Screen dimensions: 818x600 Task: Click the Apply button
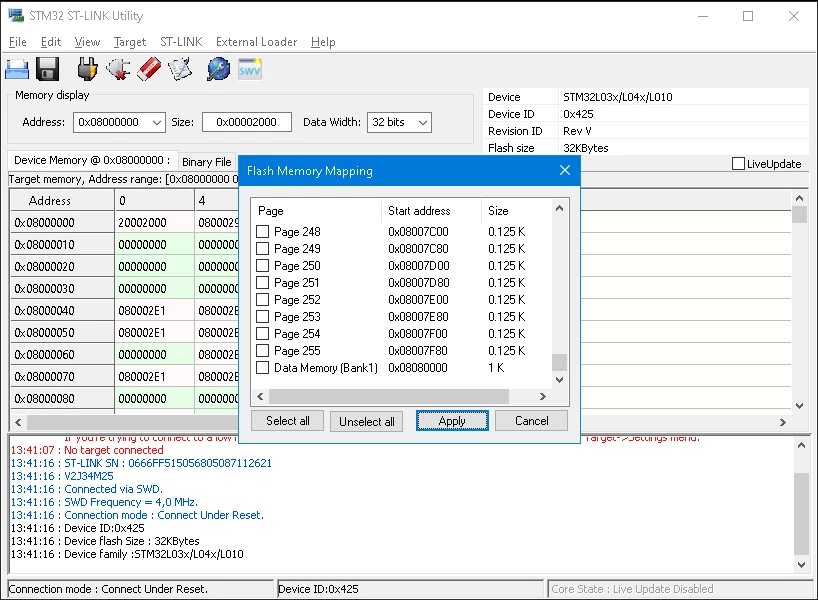coord(452,421)
